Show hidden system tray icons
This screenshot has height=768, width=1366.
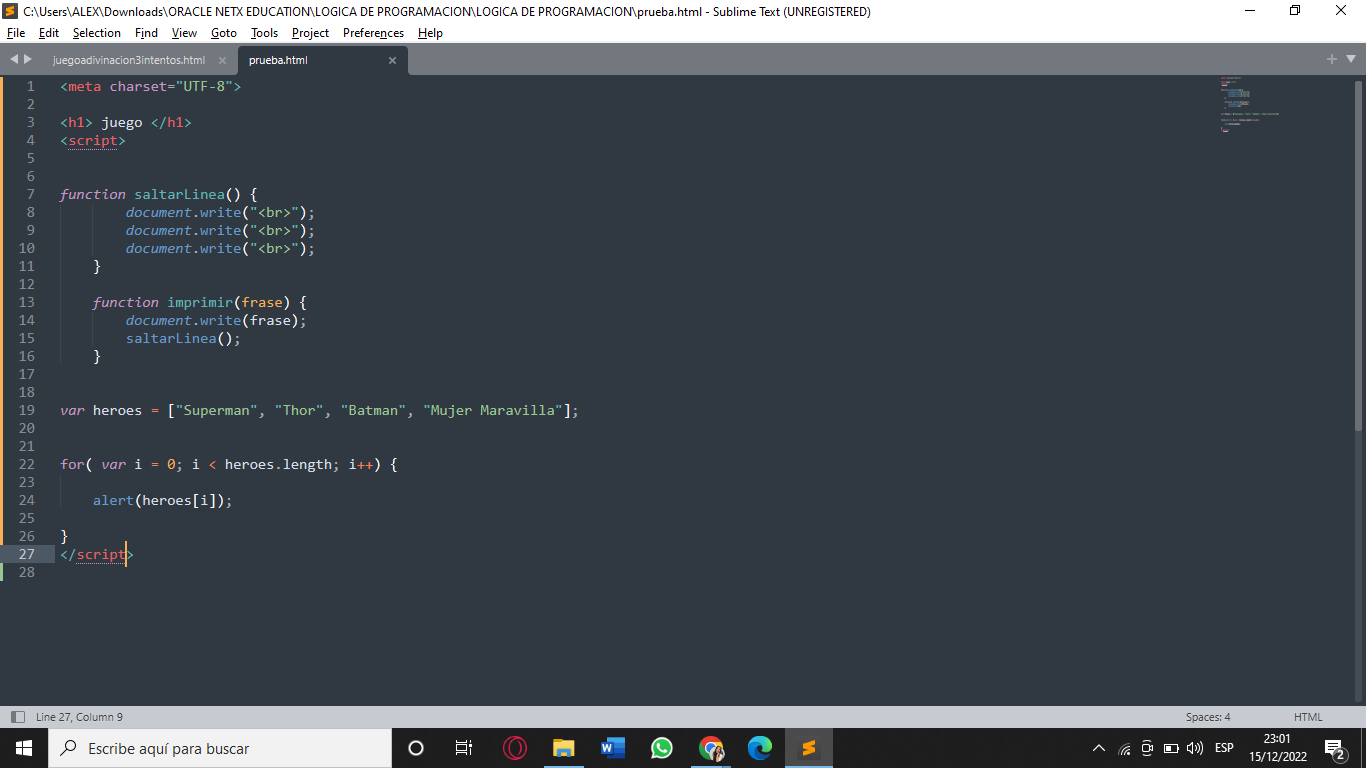pos(1099,748)
